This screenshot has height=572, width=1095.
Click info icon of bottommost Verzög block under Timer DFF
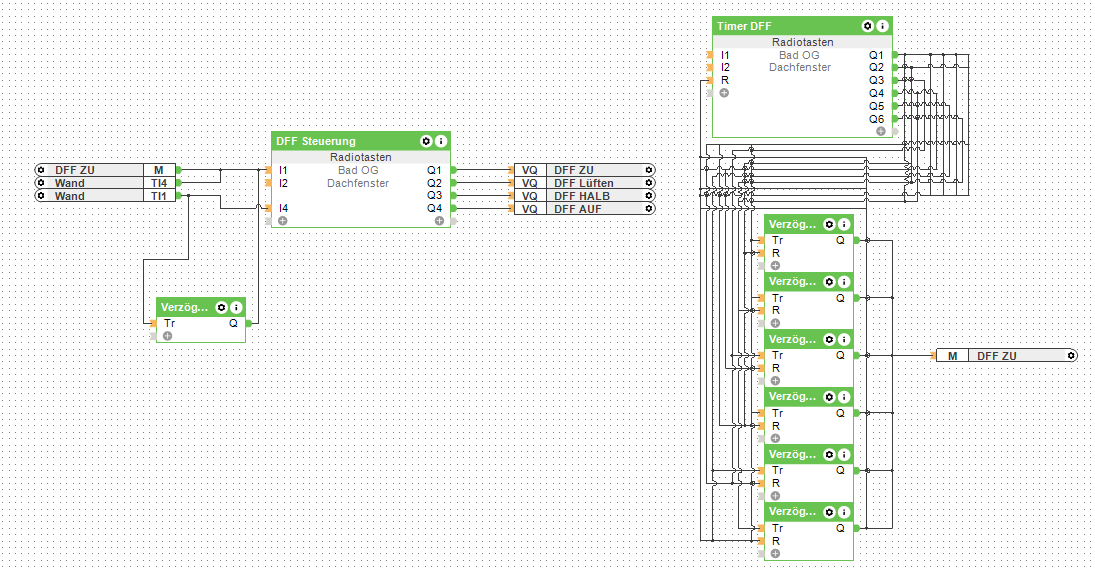[844, 512]
